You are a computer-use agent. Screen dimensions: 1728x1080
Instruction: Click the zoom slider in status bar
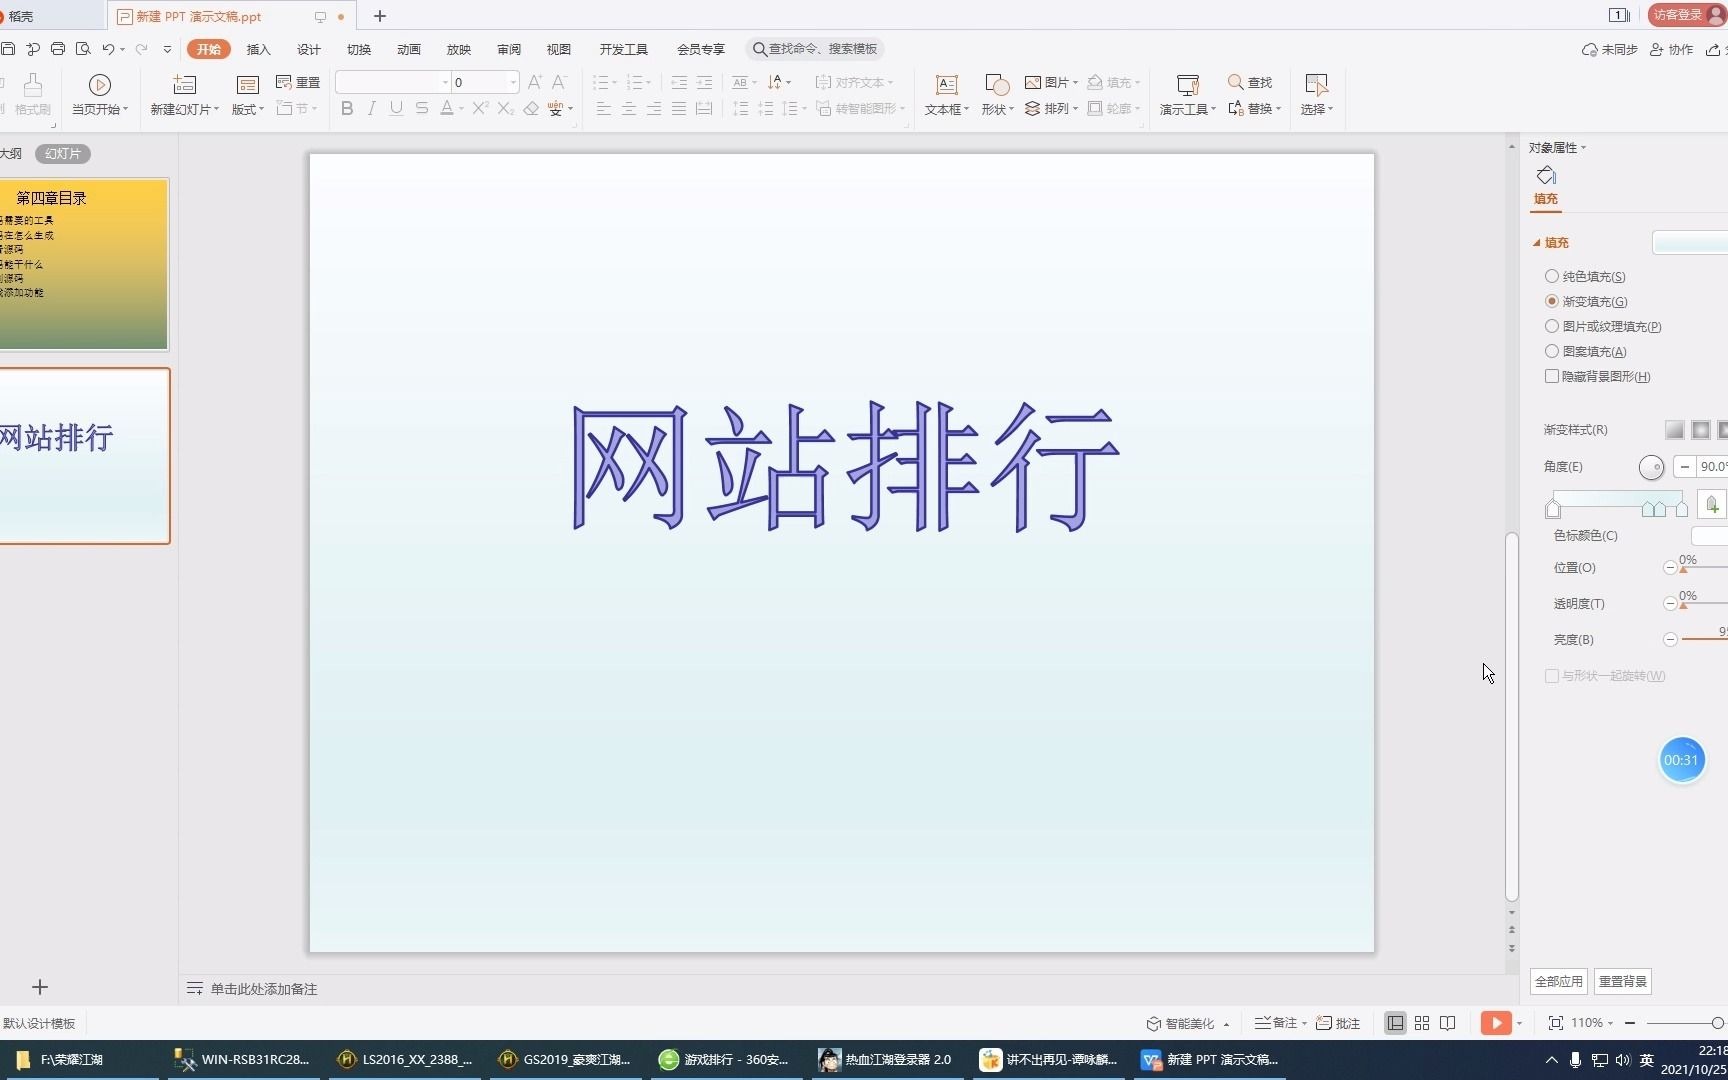tap(1685, 1023)
